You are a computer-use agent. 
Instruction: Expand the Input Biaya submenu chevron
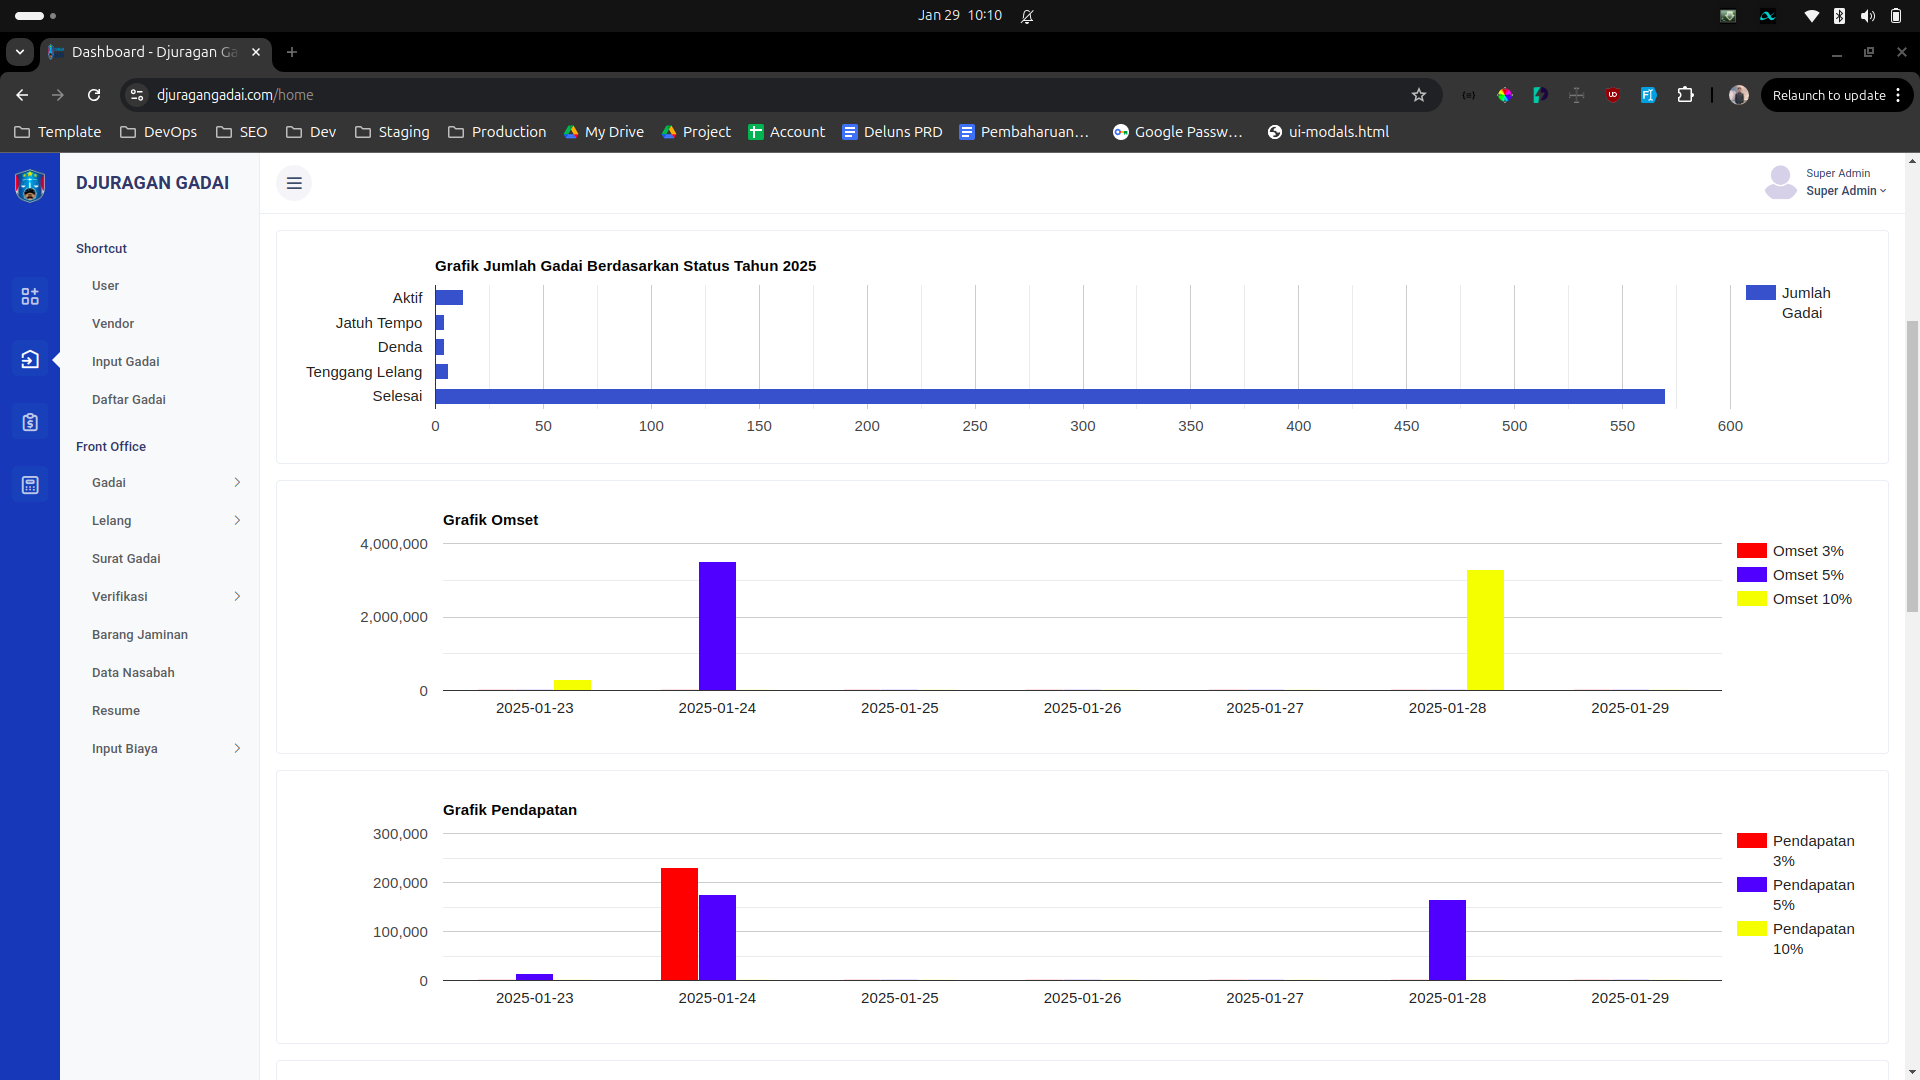(x=237, y=749)
